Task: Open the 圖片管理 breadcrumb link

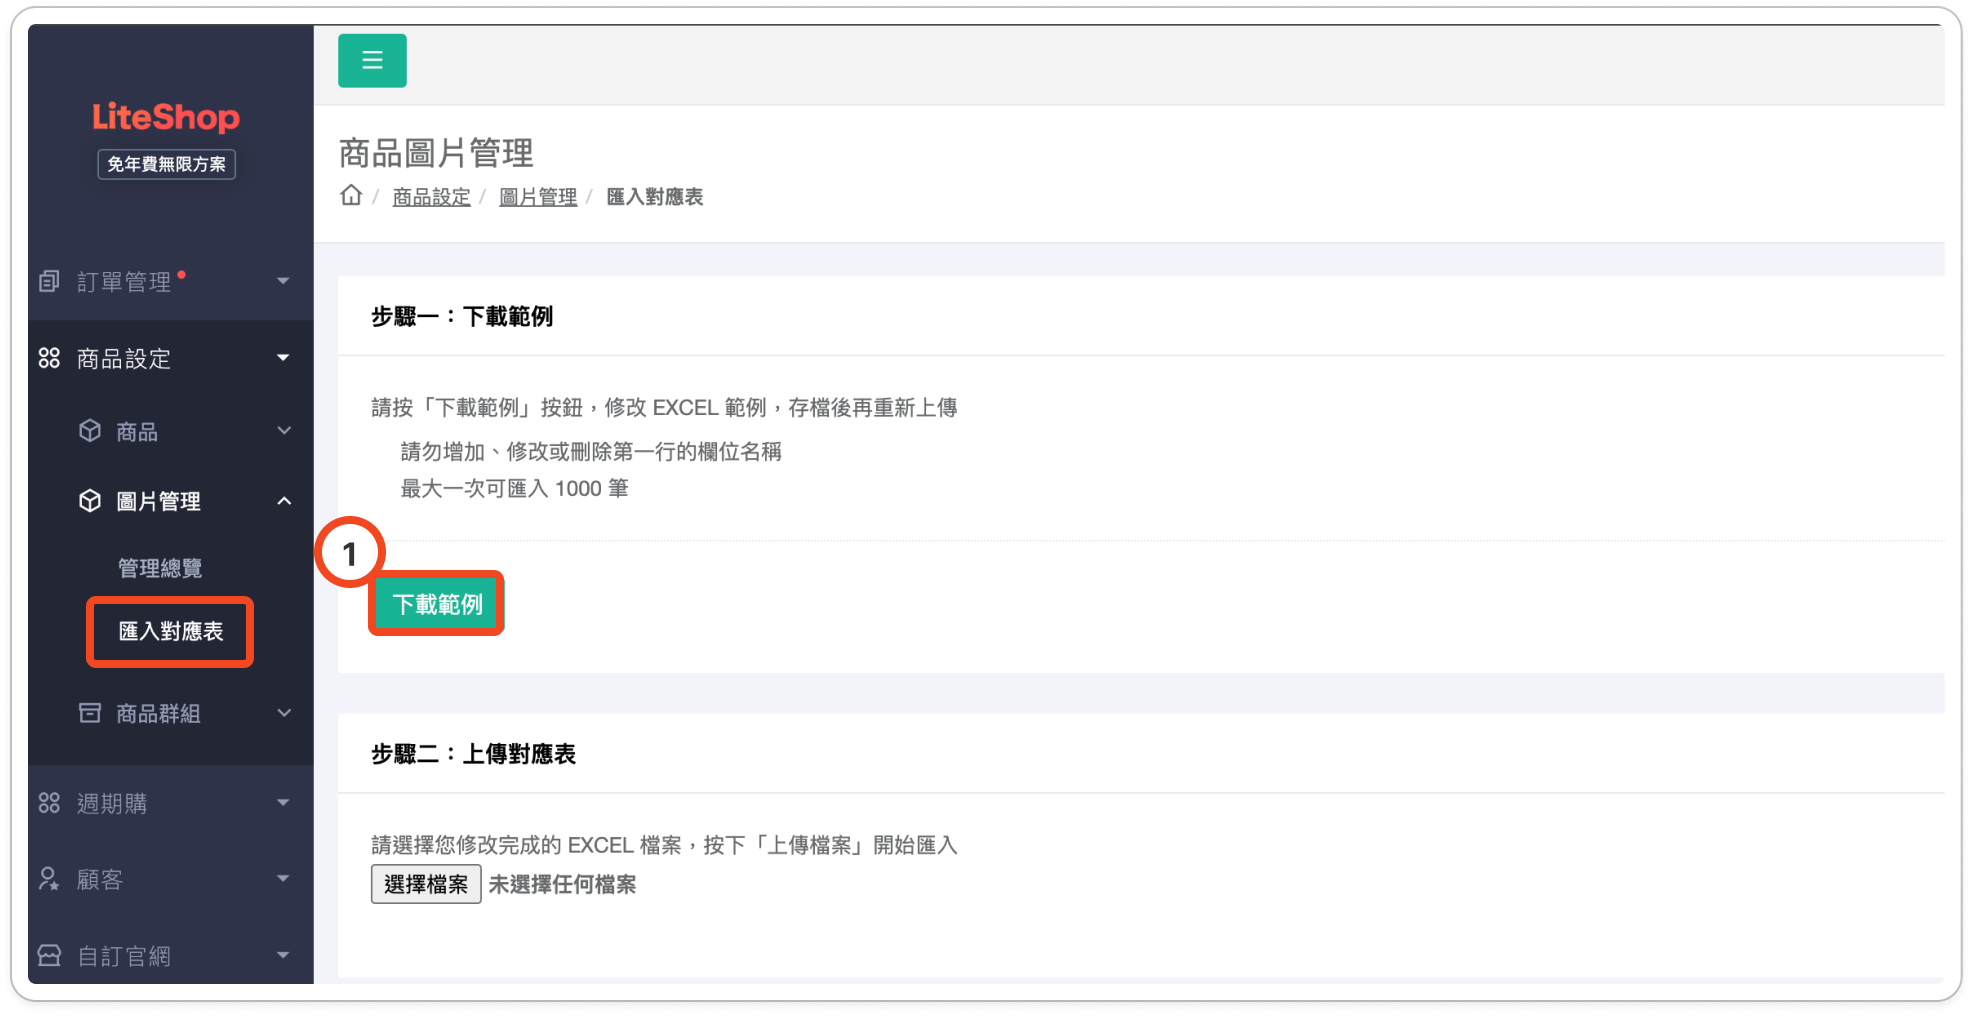Action: pyautogui.click(x=538, y=197)
